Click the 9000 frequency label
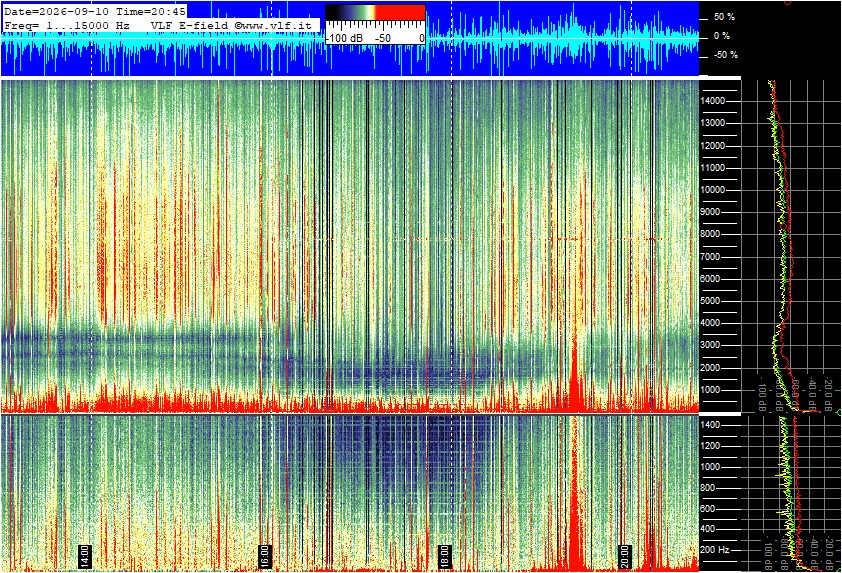Screen dimensions: 842x573 [710, 212]
